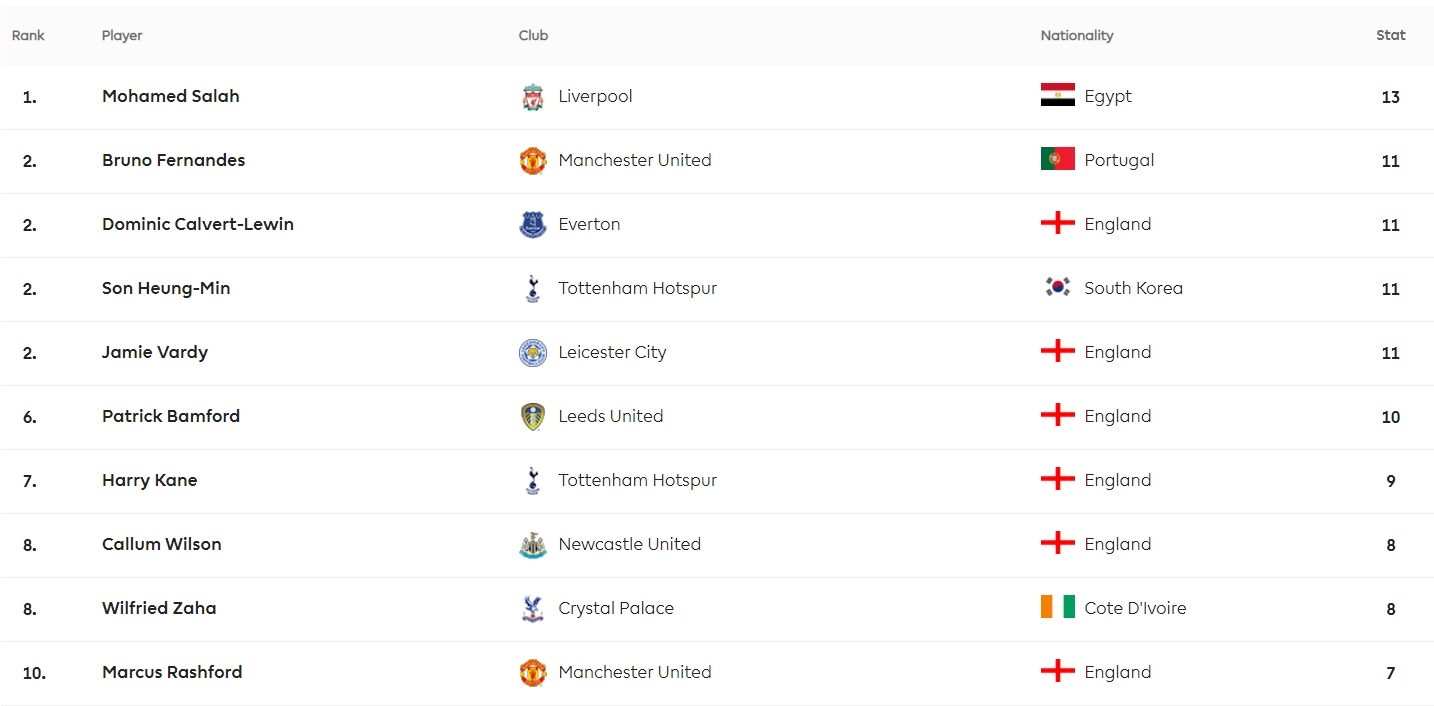Select Son Heung-Min player name
The width and height of the screenshot is (1434, 706).
(x=166, y=288)
